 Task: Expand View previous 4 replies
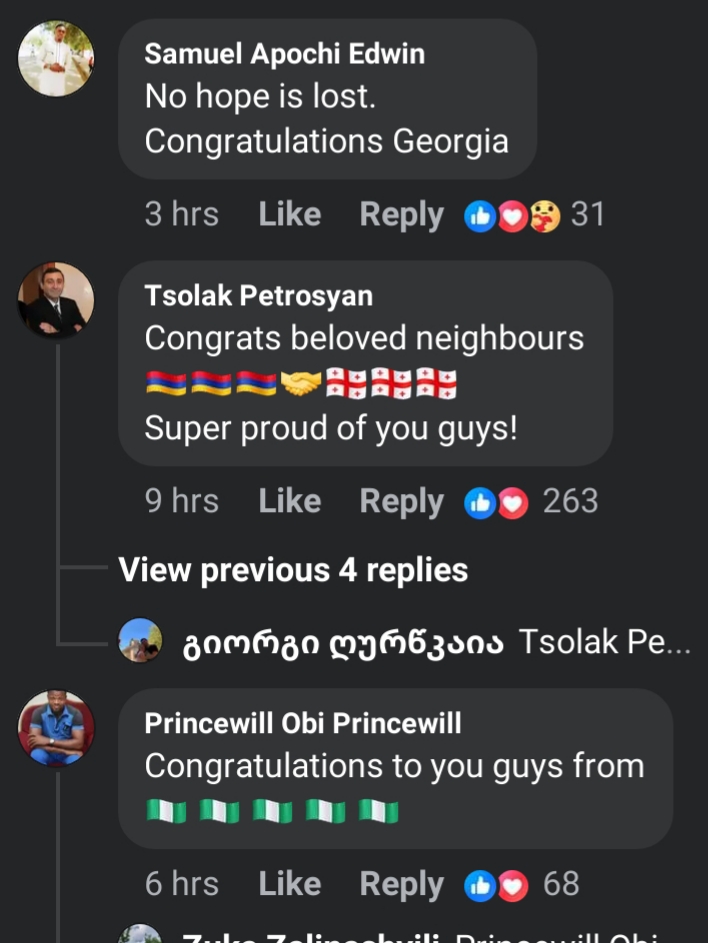pos(293,570)
